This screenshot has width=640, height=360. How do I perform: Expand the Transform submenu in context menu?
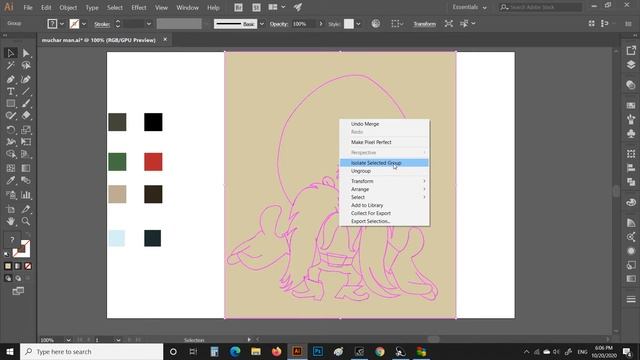[x=384, y=181]
